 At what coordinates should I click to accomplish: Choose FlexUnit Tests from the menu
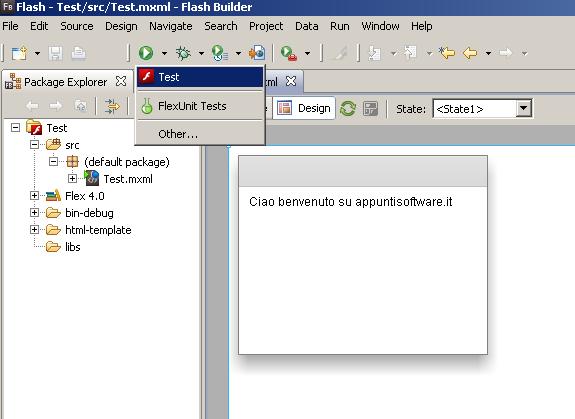click(200, 106)
